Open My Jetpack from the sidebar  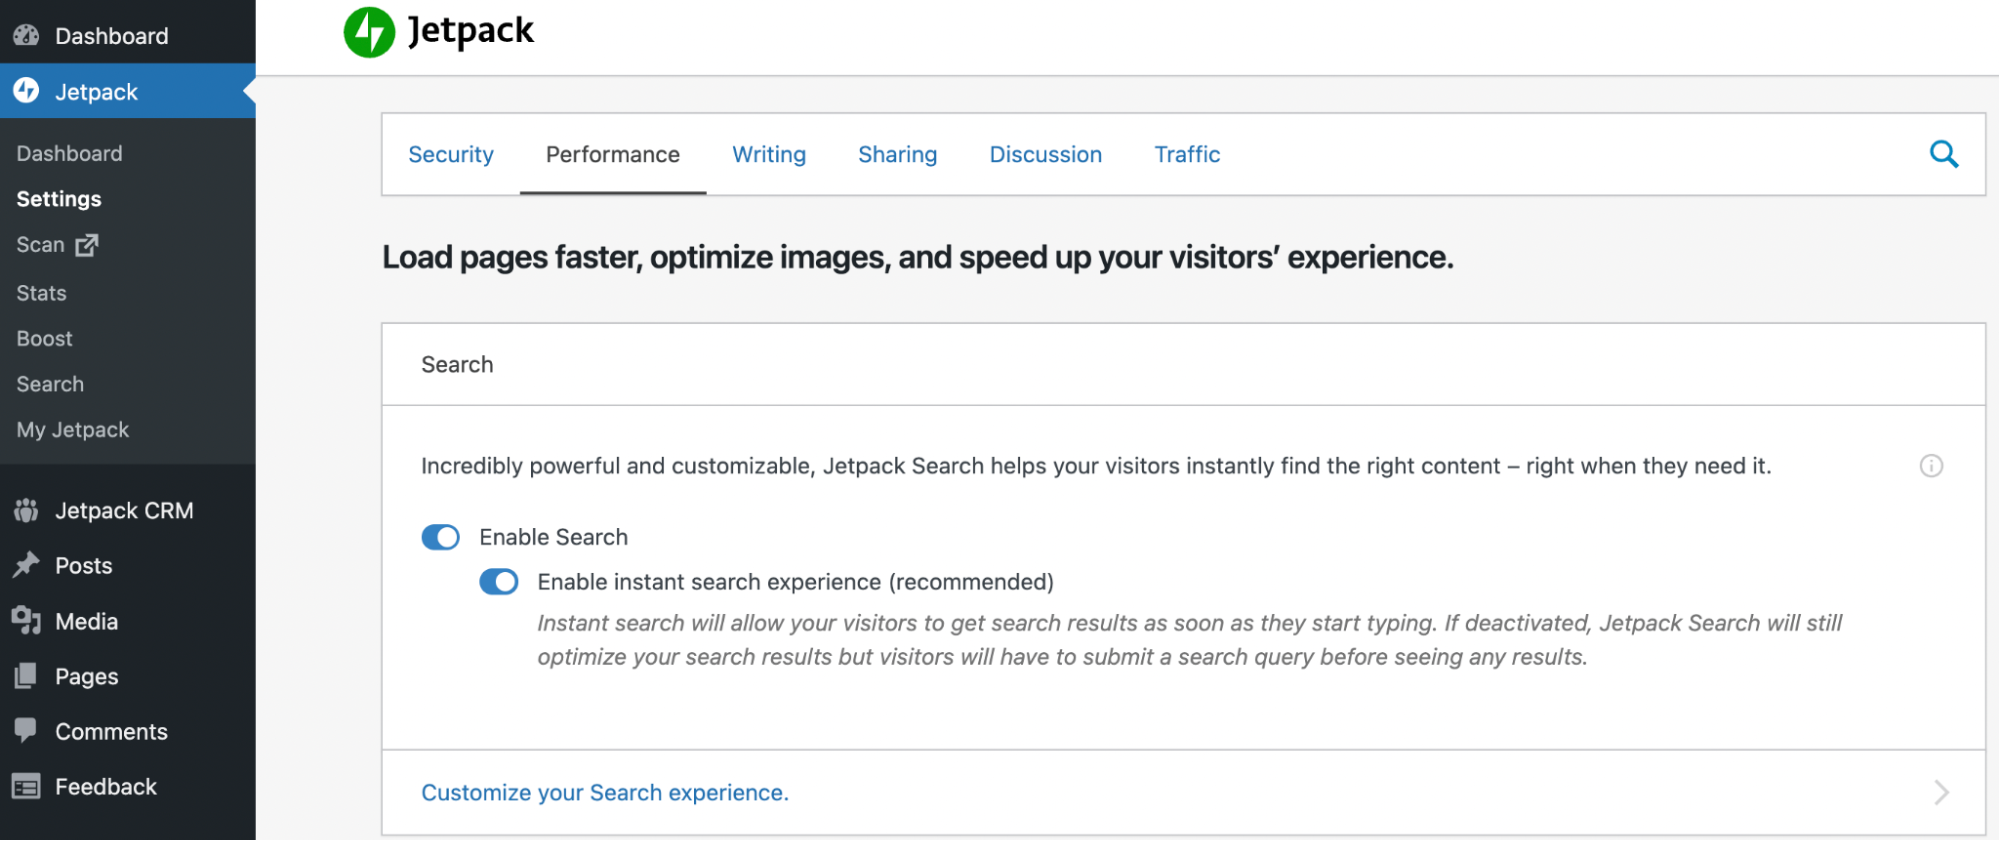72,430
